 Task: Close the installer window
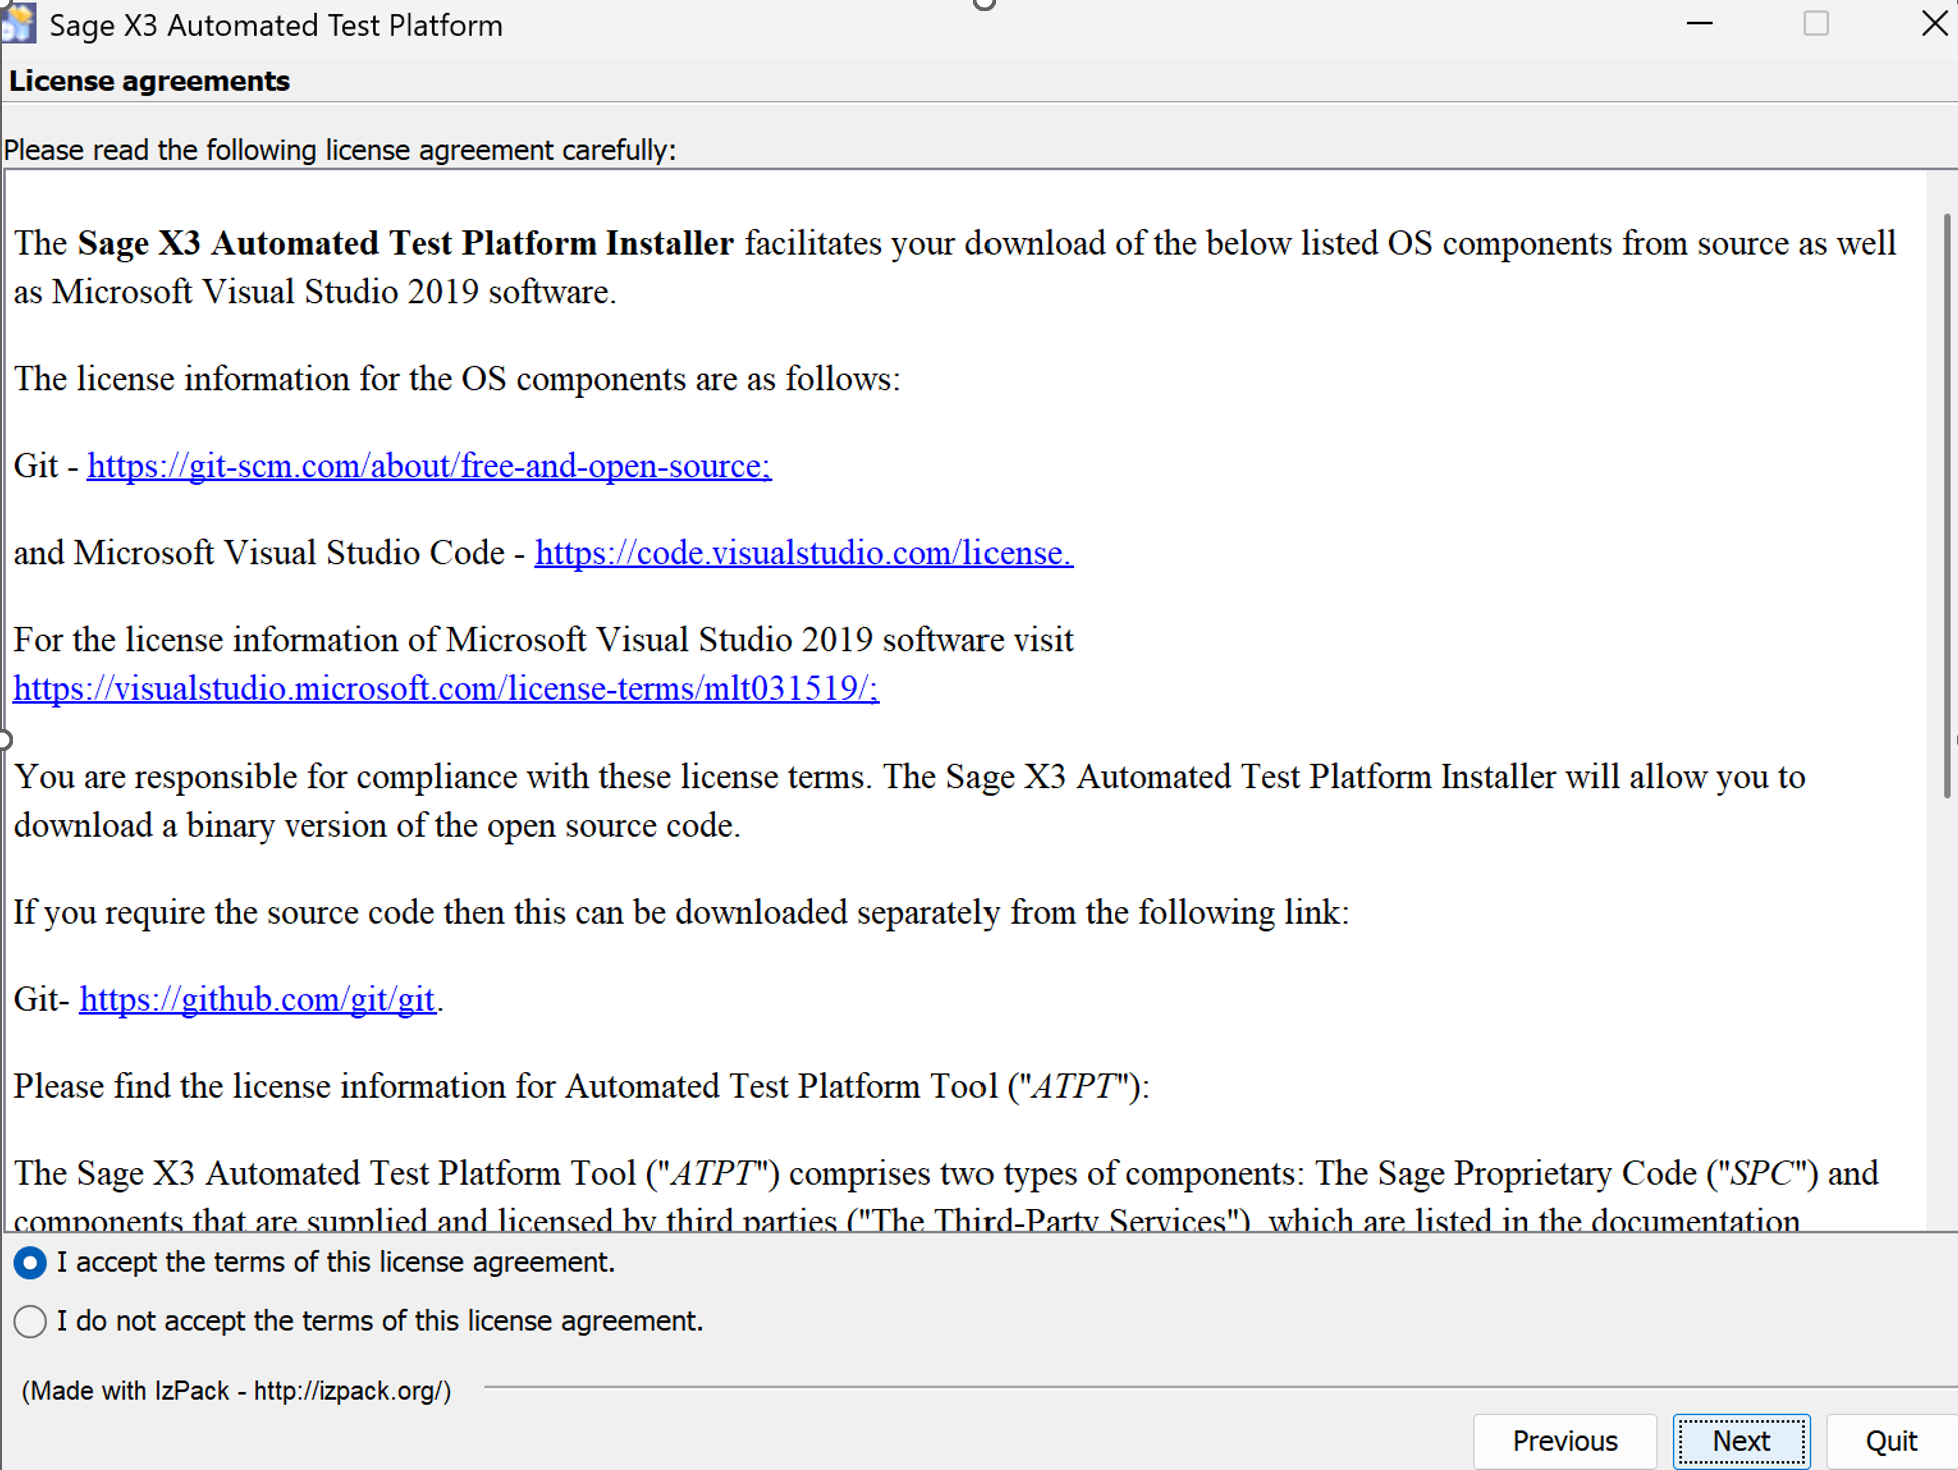point(1935,24)
